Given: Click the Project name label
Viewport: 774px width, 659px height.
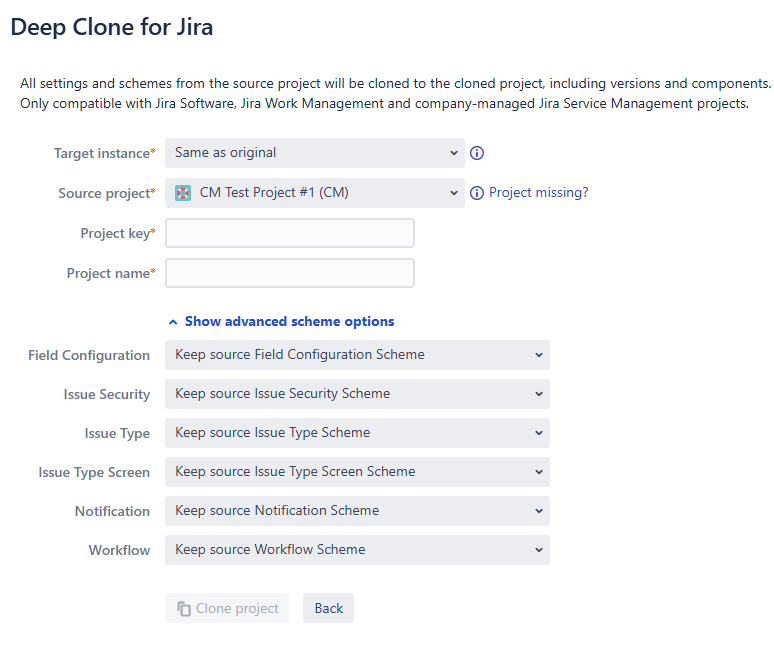Looking at the screenshot, I should point(111,273).
